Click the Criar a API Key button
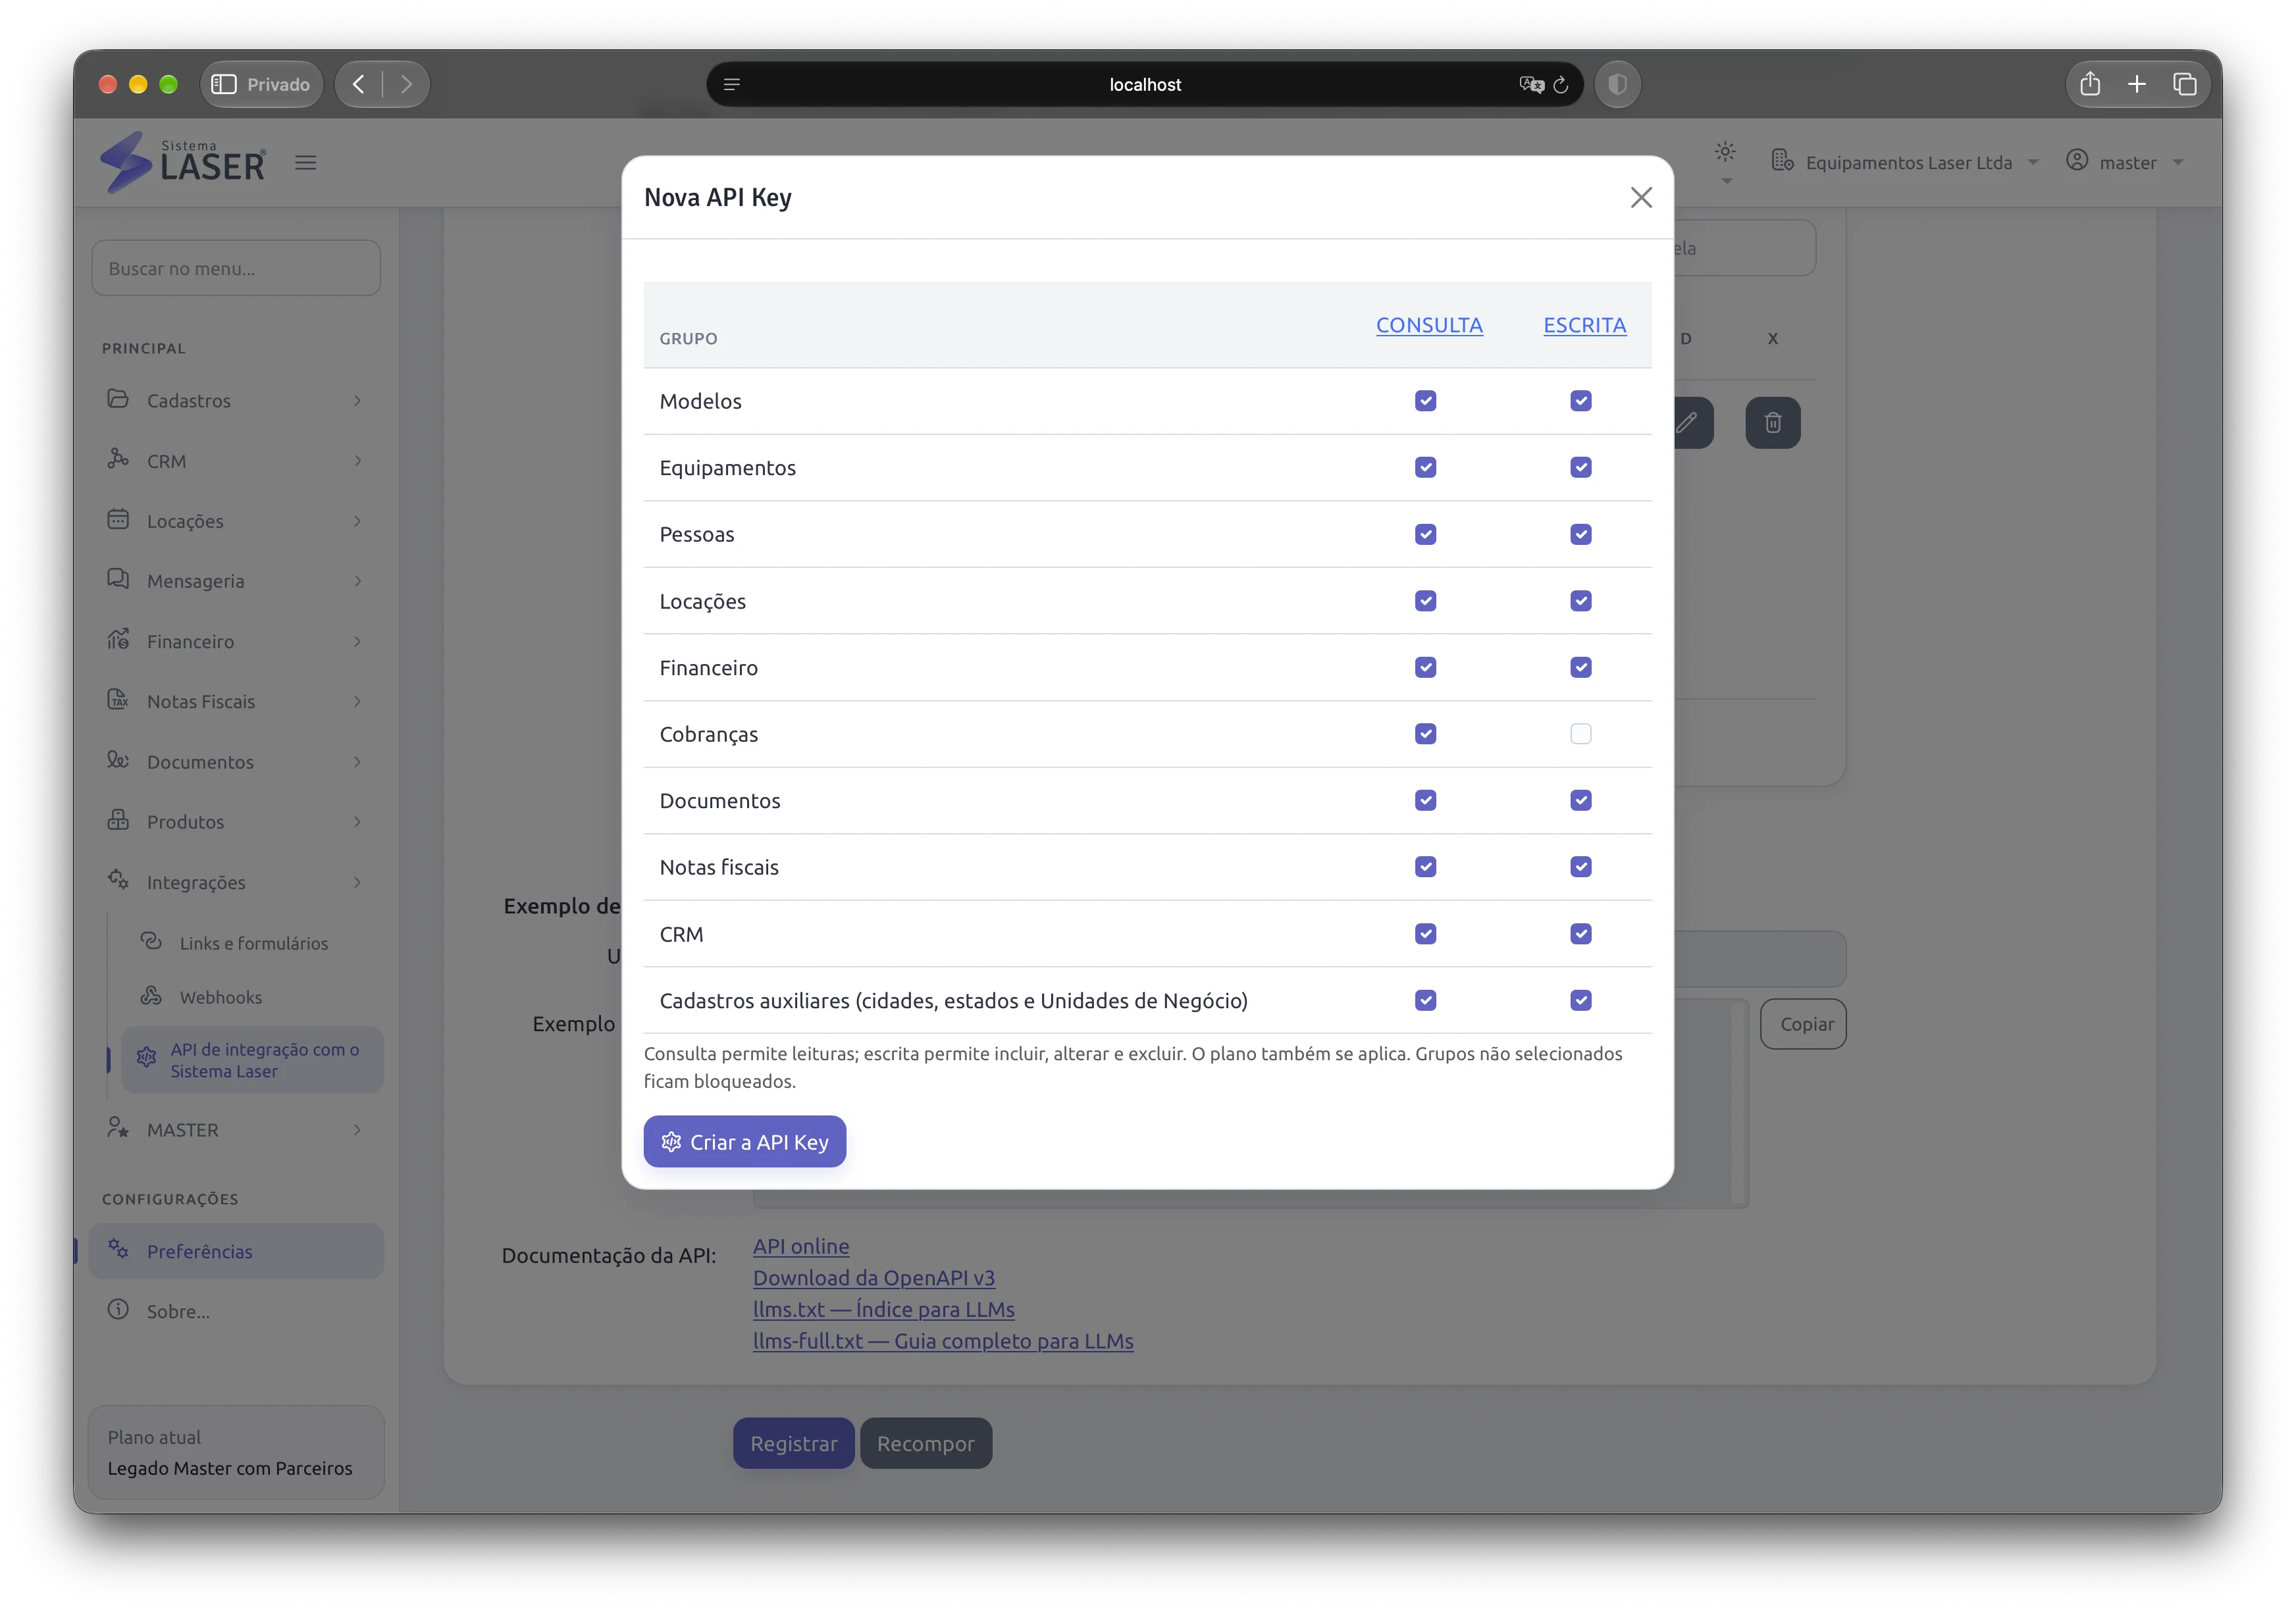 [744, 1141]
